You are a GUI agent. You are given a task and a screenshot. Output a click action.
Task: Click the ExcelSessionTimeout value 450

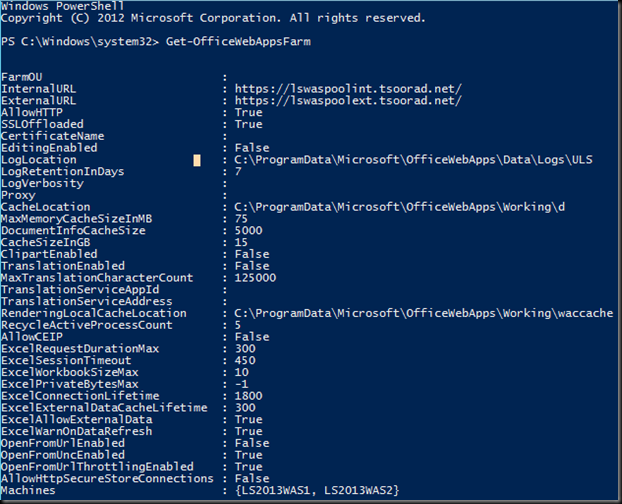pyautogui.click(x=245, y=360)
